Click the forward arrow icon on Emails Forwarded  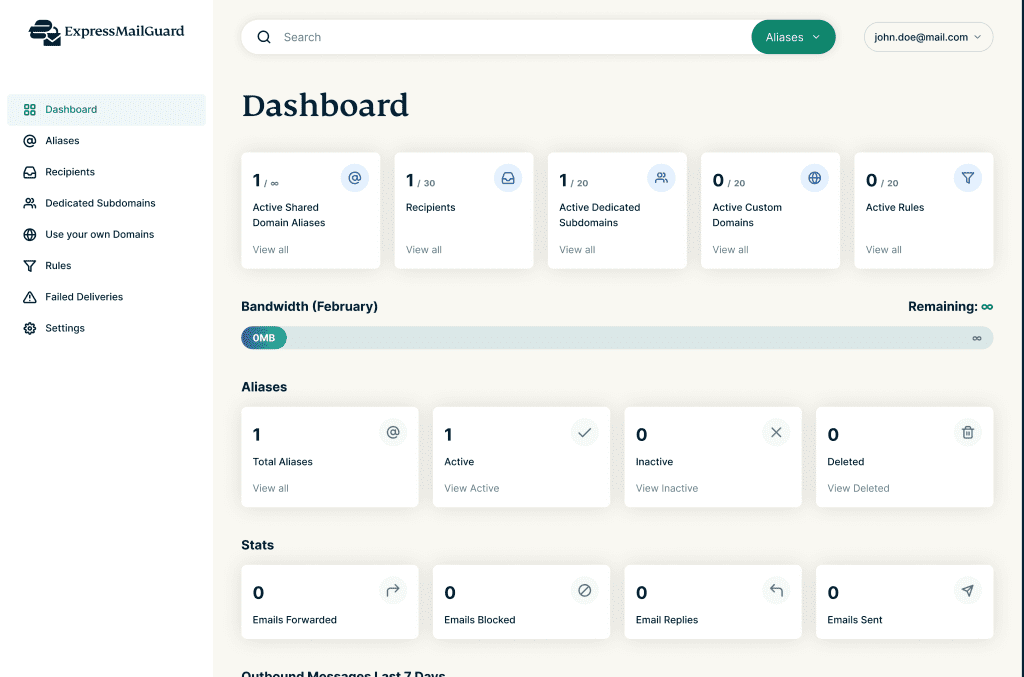pyautogui.click(x=392, y=590)
